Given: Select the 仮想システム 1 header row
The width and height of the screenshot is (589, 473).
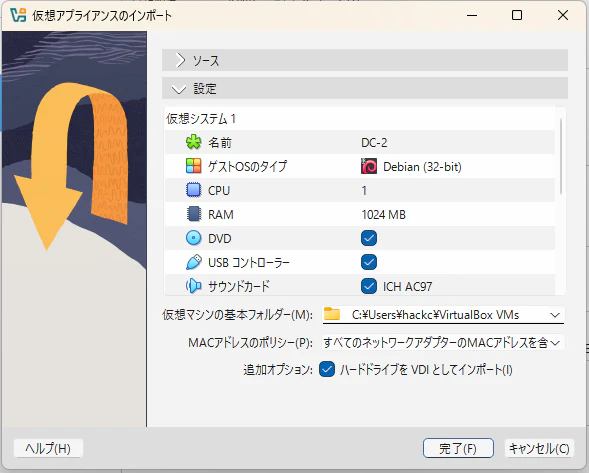Looking at the screenshot, I should tap(359, 119).
